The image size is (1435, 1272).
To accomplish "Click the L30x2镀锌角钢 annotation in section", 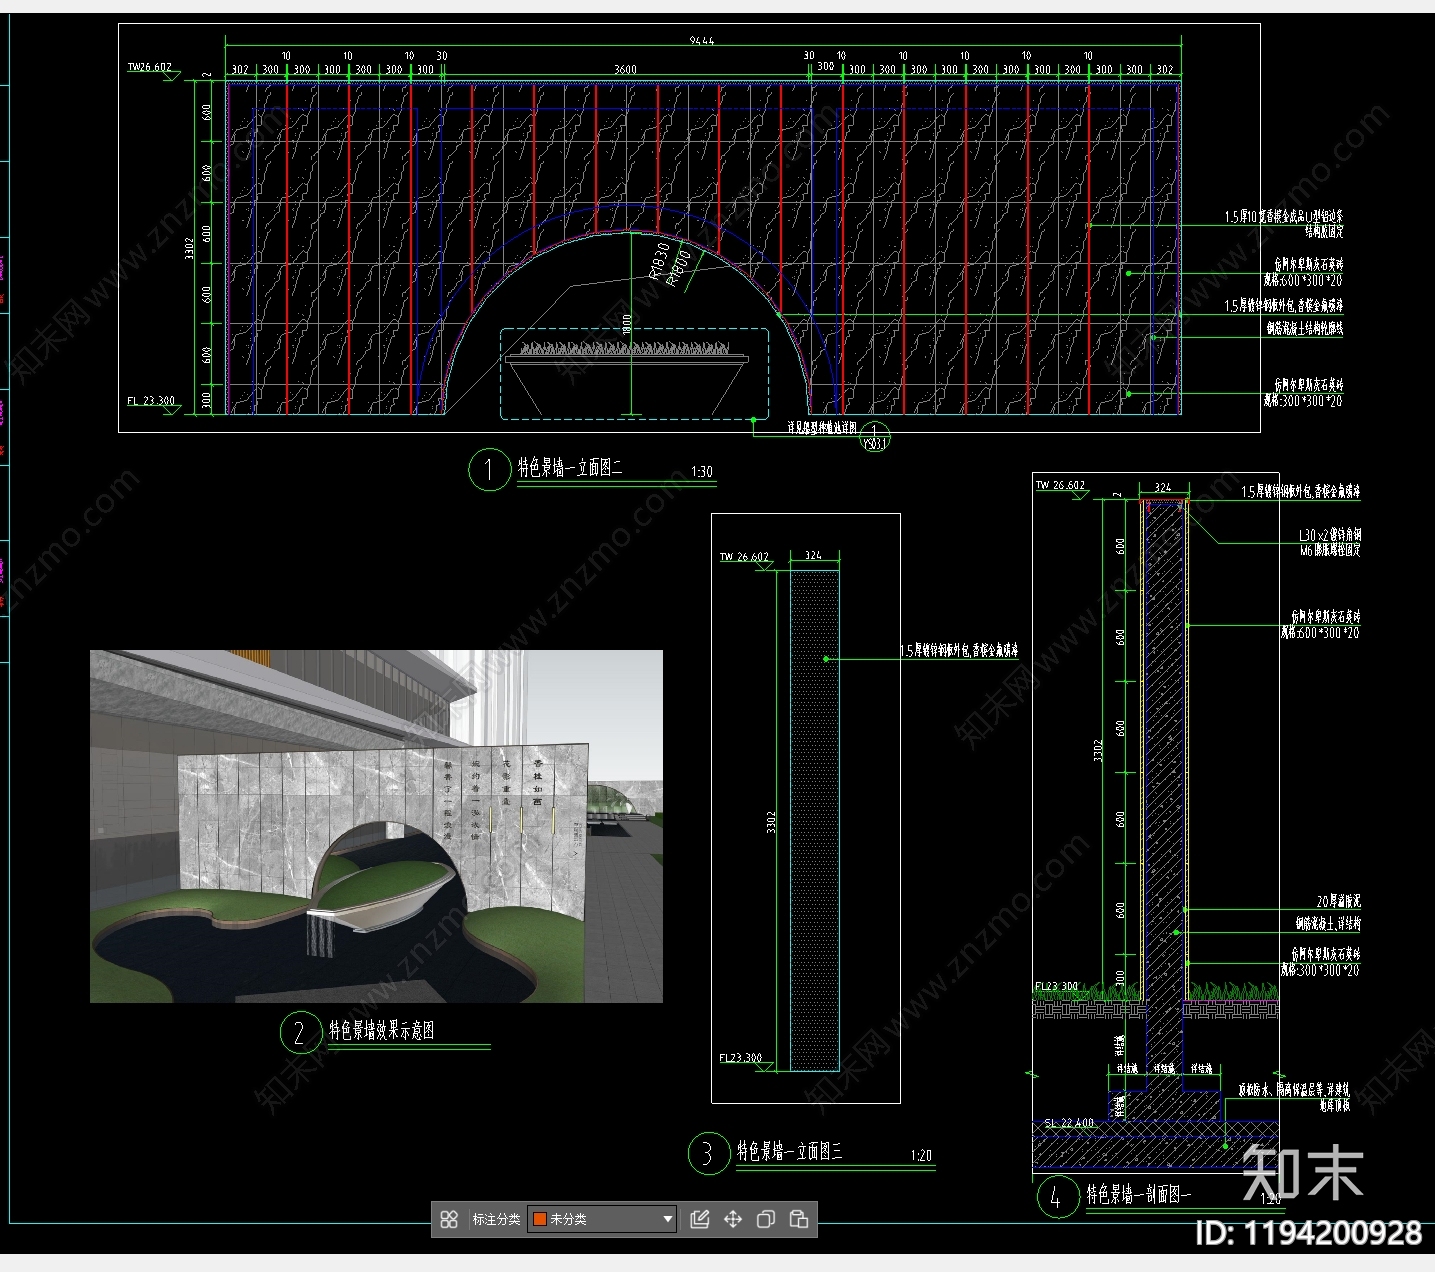I will pyautogui.click(x=1330, y=535).
